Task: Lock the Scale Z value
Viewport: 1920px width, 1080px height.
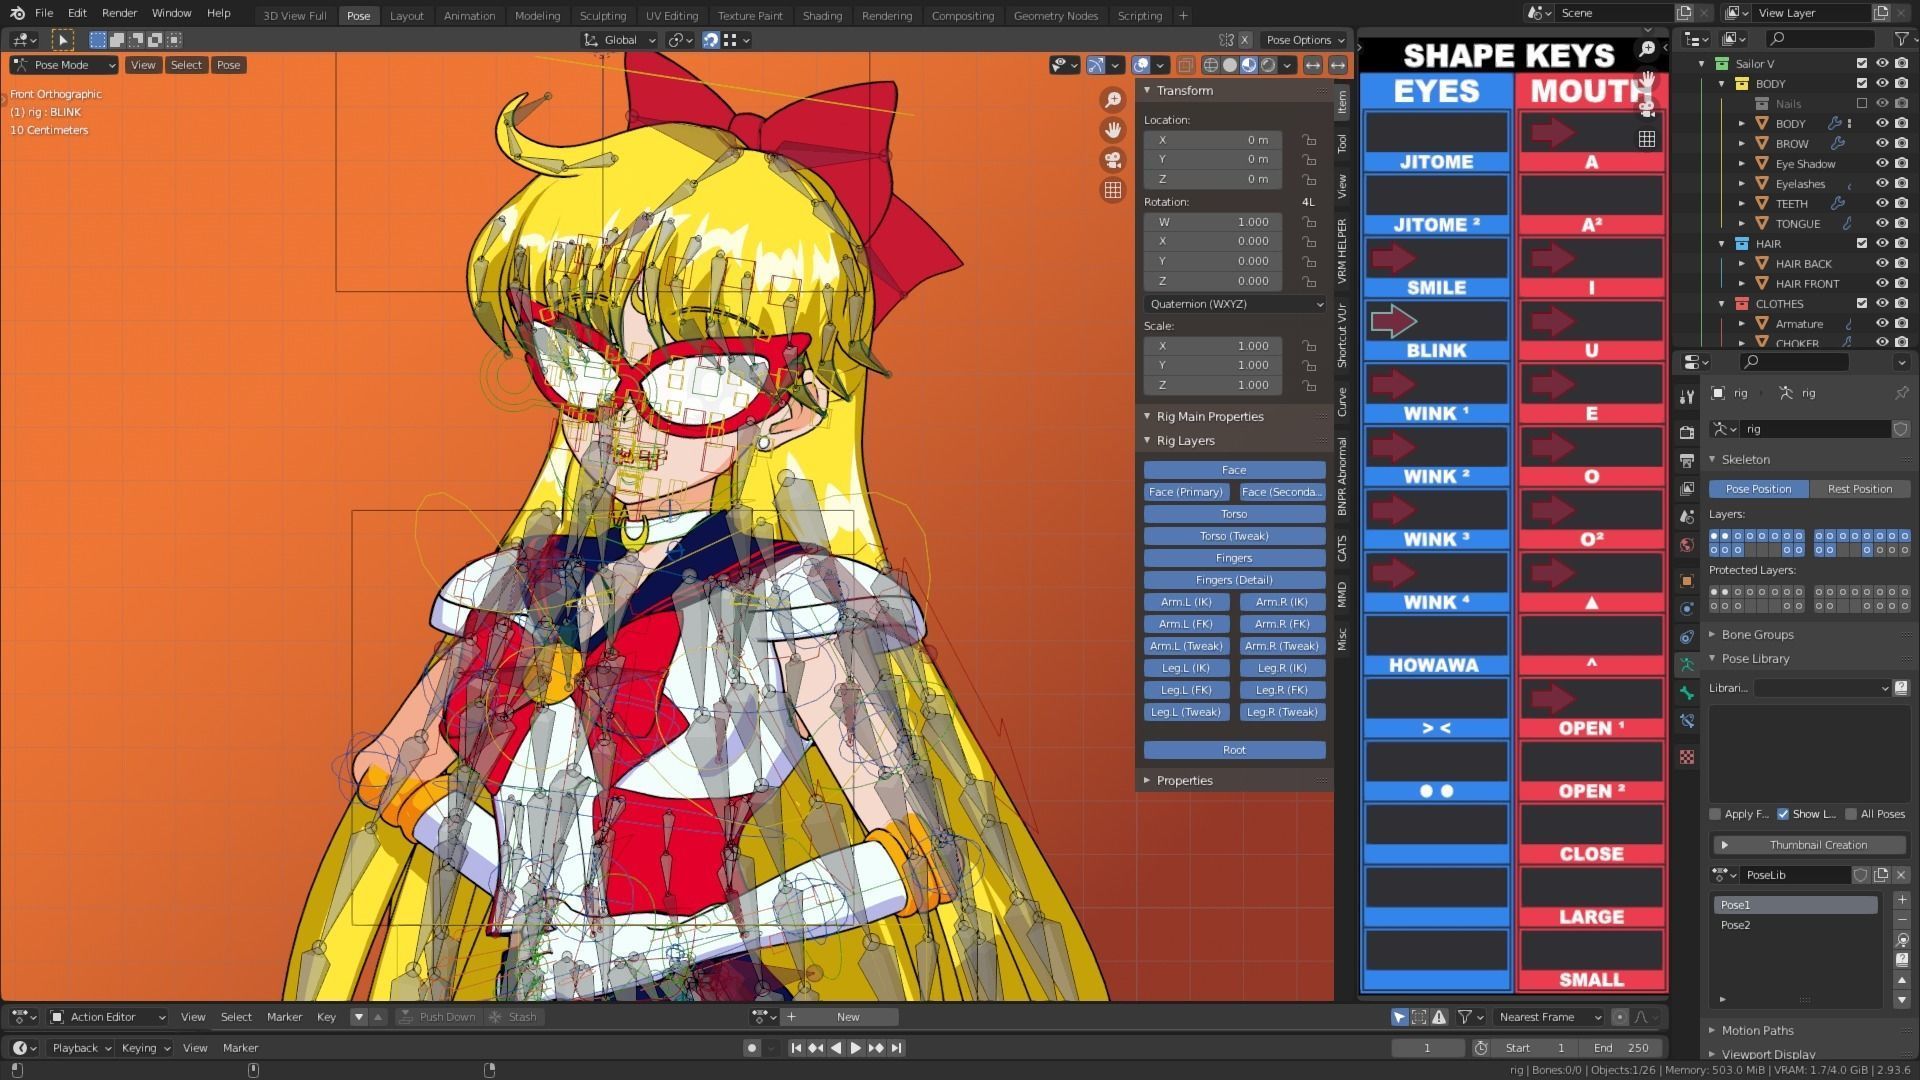Action: pos(1308,385)
